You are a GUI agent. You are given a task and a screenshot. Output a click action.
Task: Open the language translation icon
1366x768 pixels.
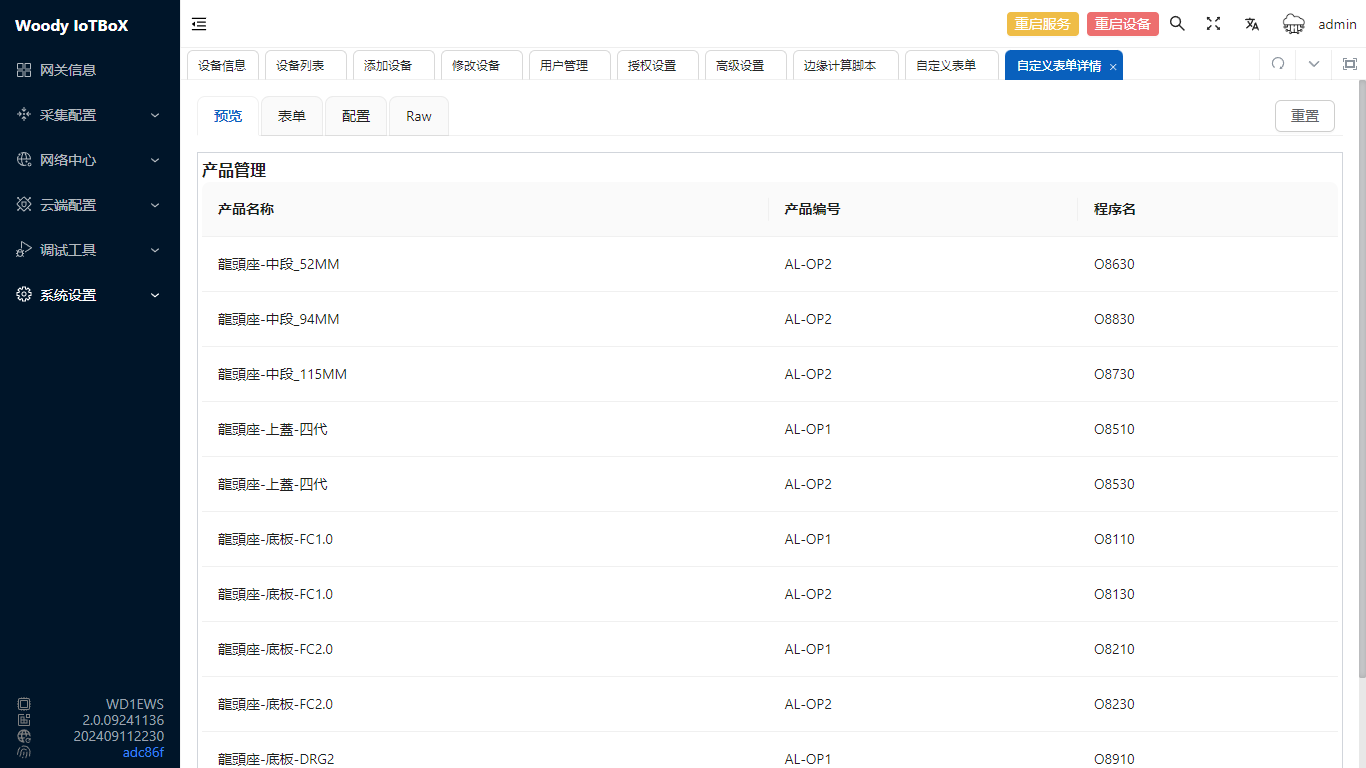pyautogui.click(x=1251, y=24)
